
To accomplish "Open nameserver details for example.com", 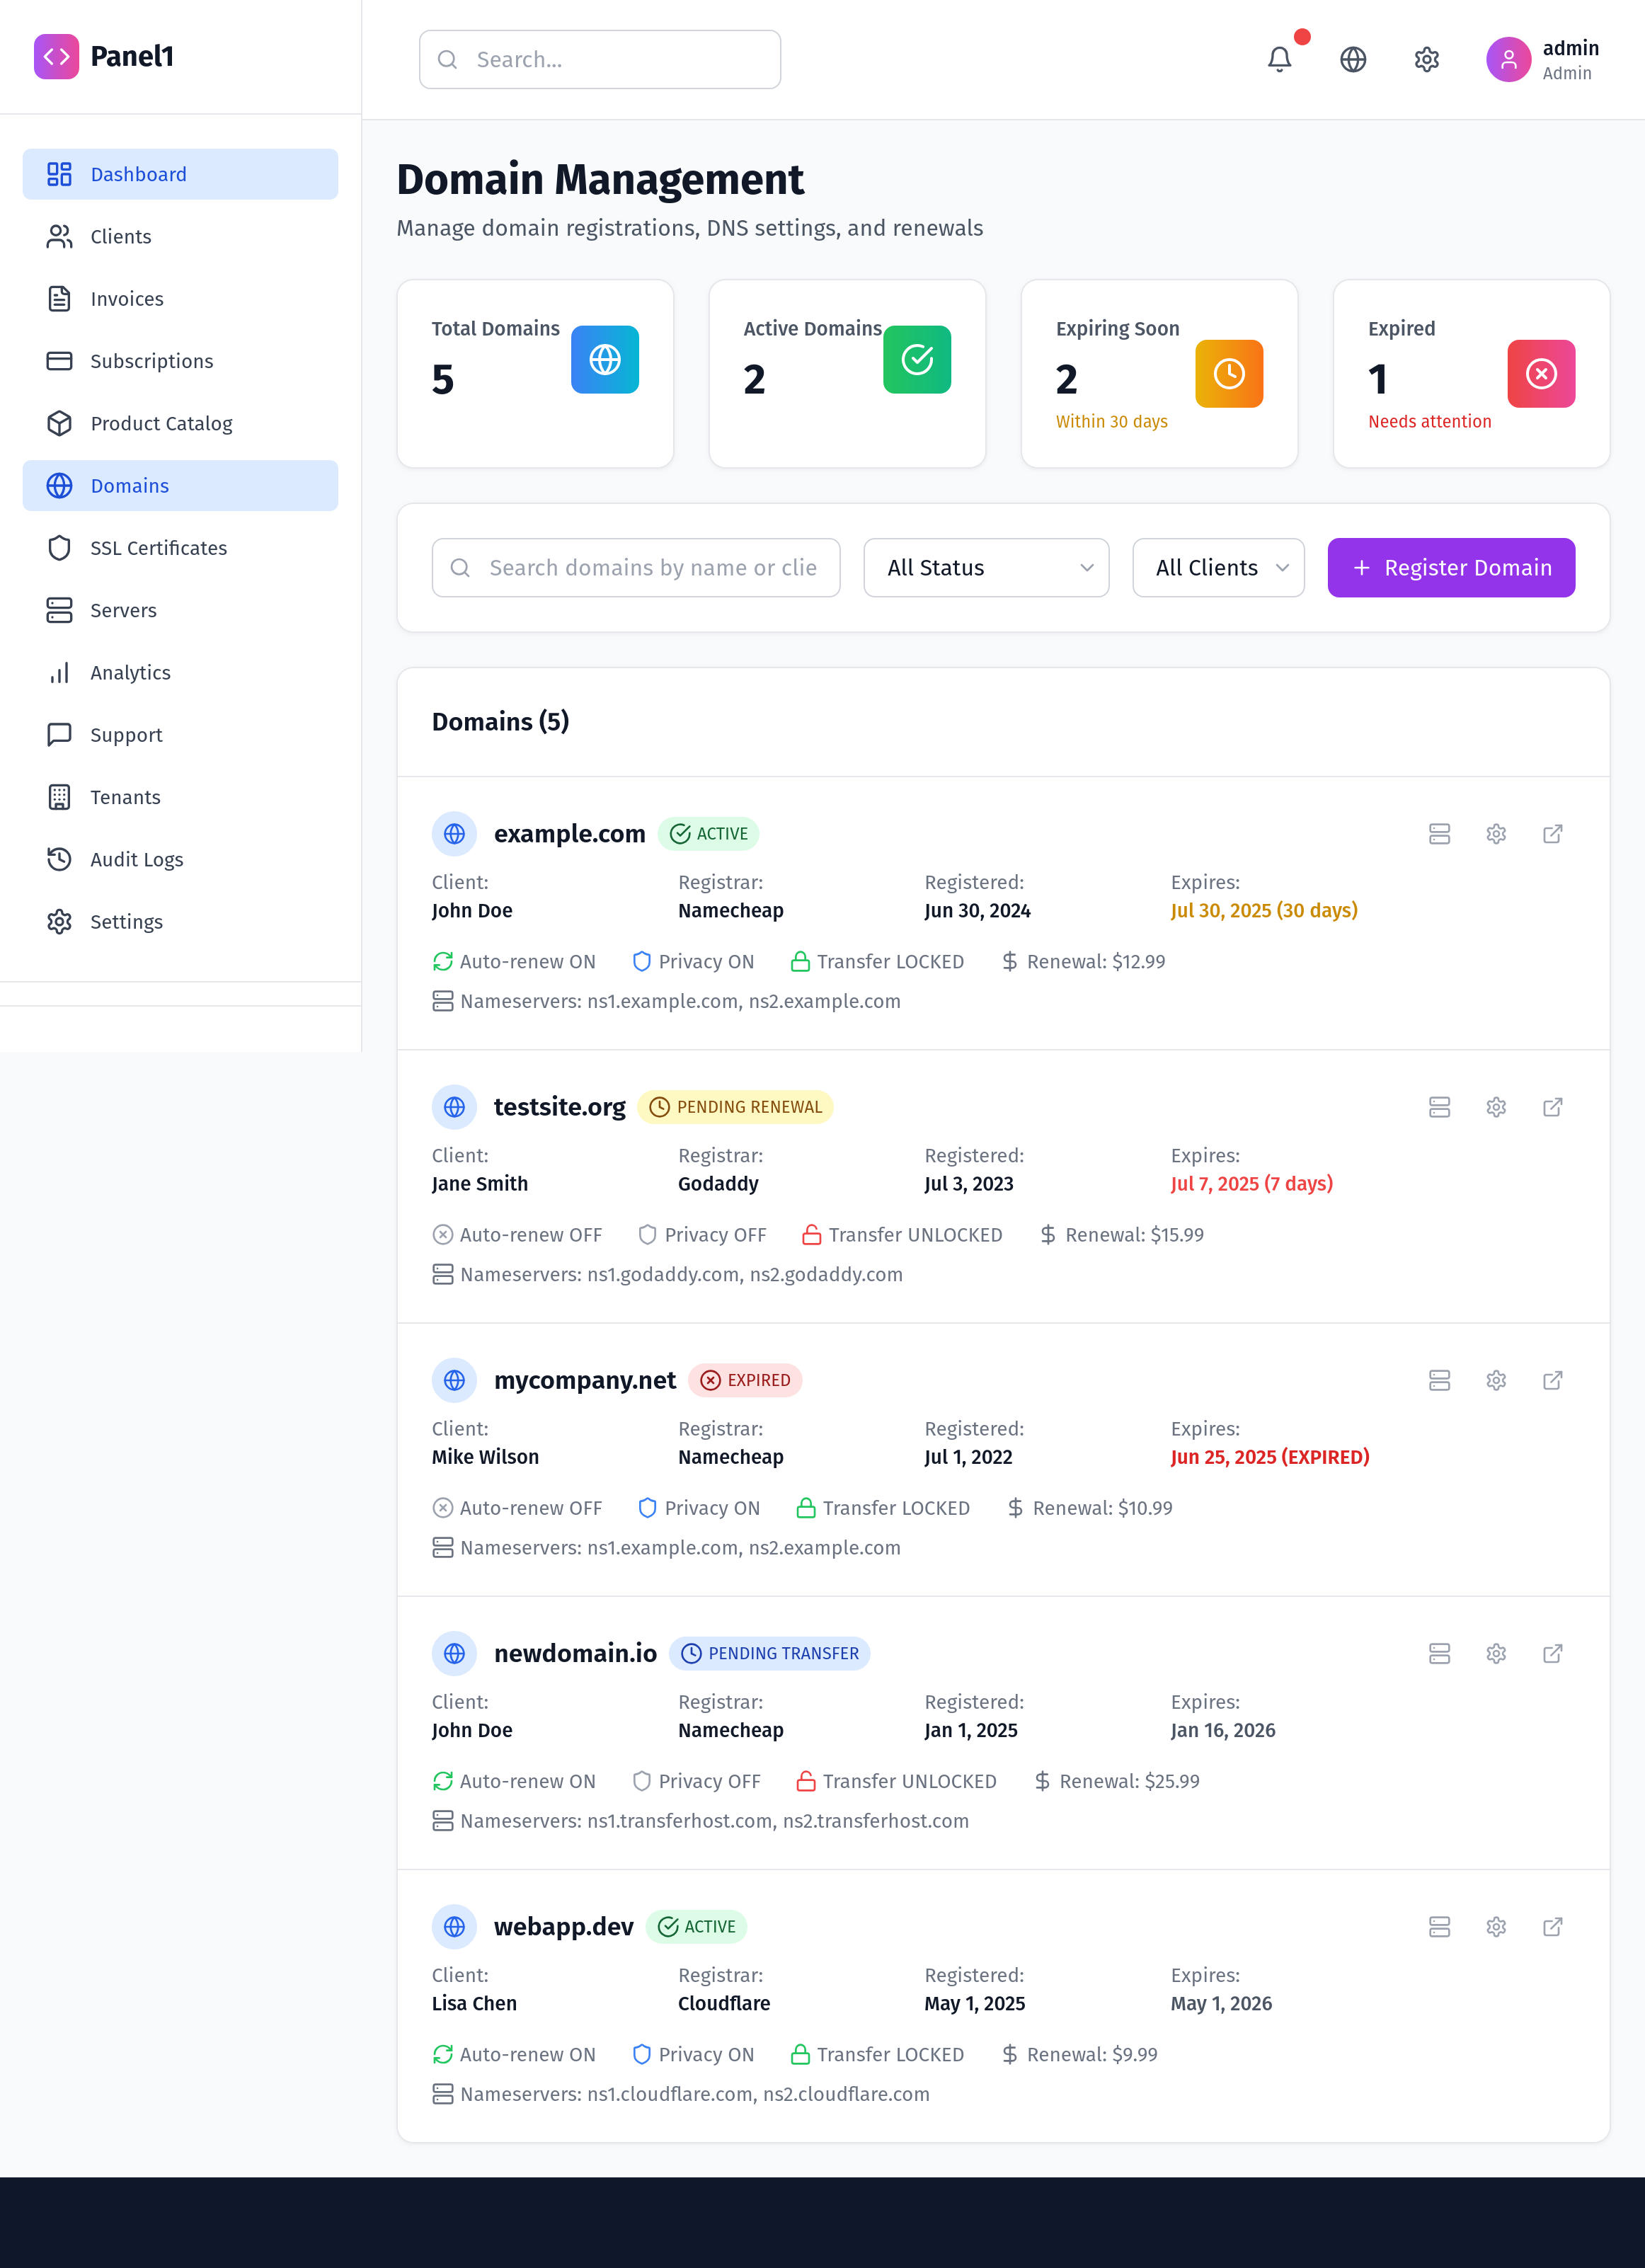I will point(1440,834).
